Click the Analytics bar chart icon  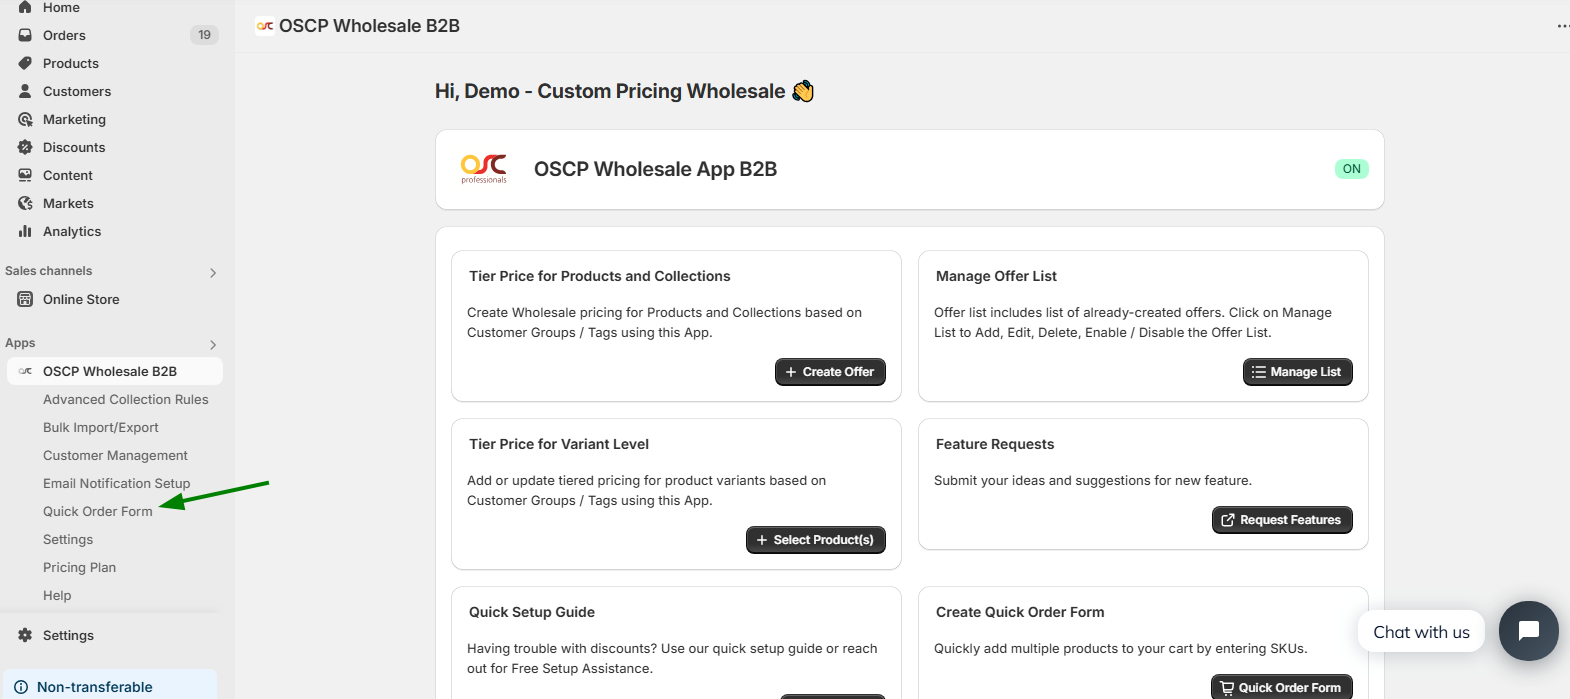[x=25, y=231]
